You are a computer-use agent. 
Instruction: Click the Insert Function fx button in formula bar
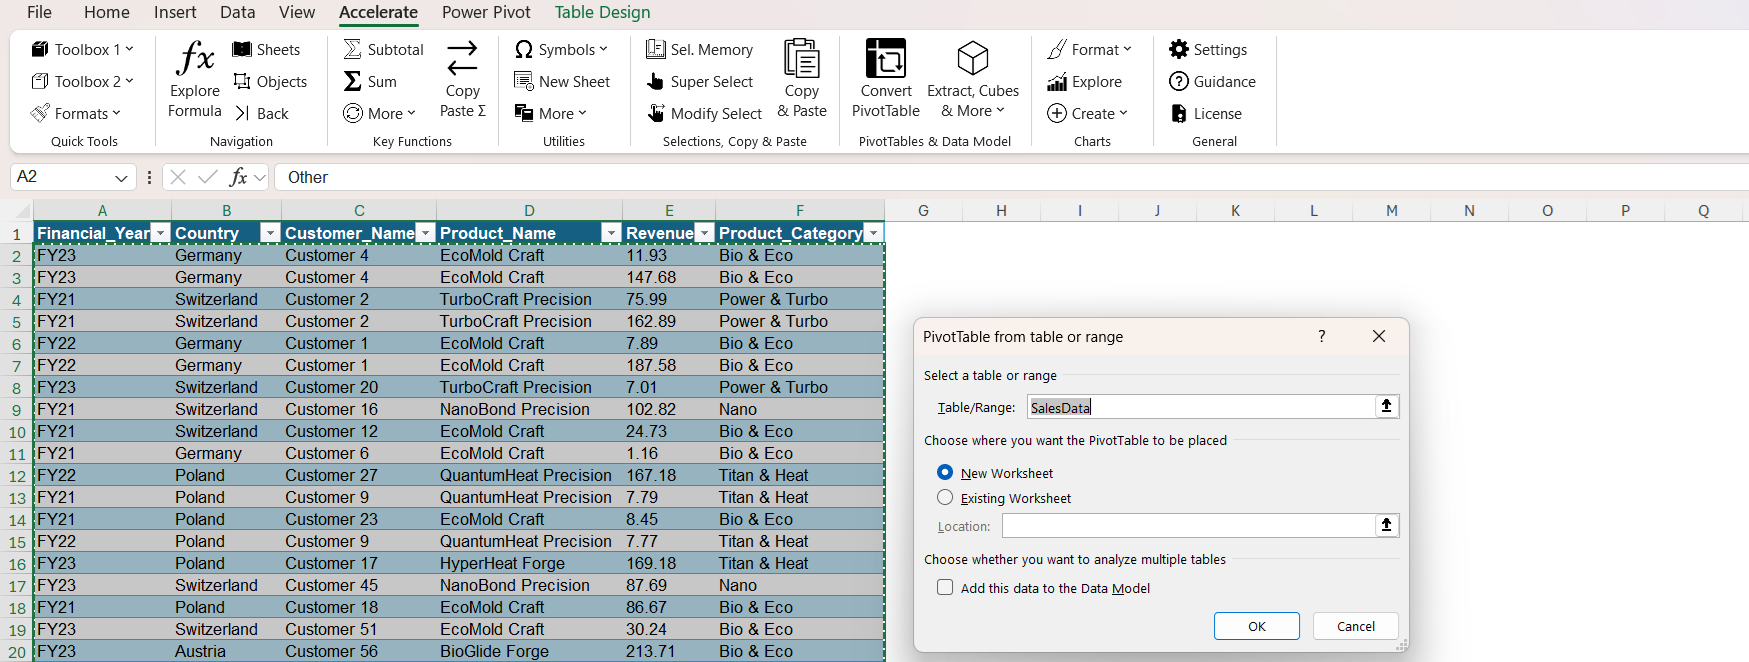(238, 177)
